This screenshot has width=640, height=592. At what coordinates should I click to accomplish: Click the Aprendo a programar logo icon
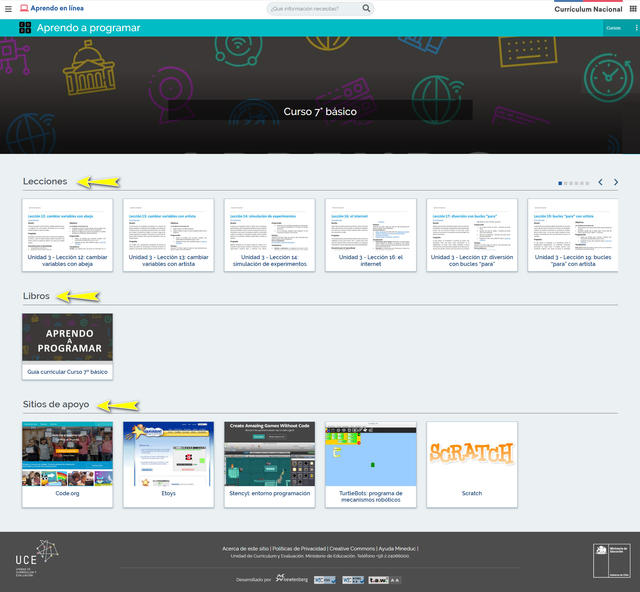pos(24,28)
